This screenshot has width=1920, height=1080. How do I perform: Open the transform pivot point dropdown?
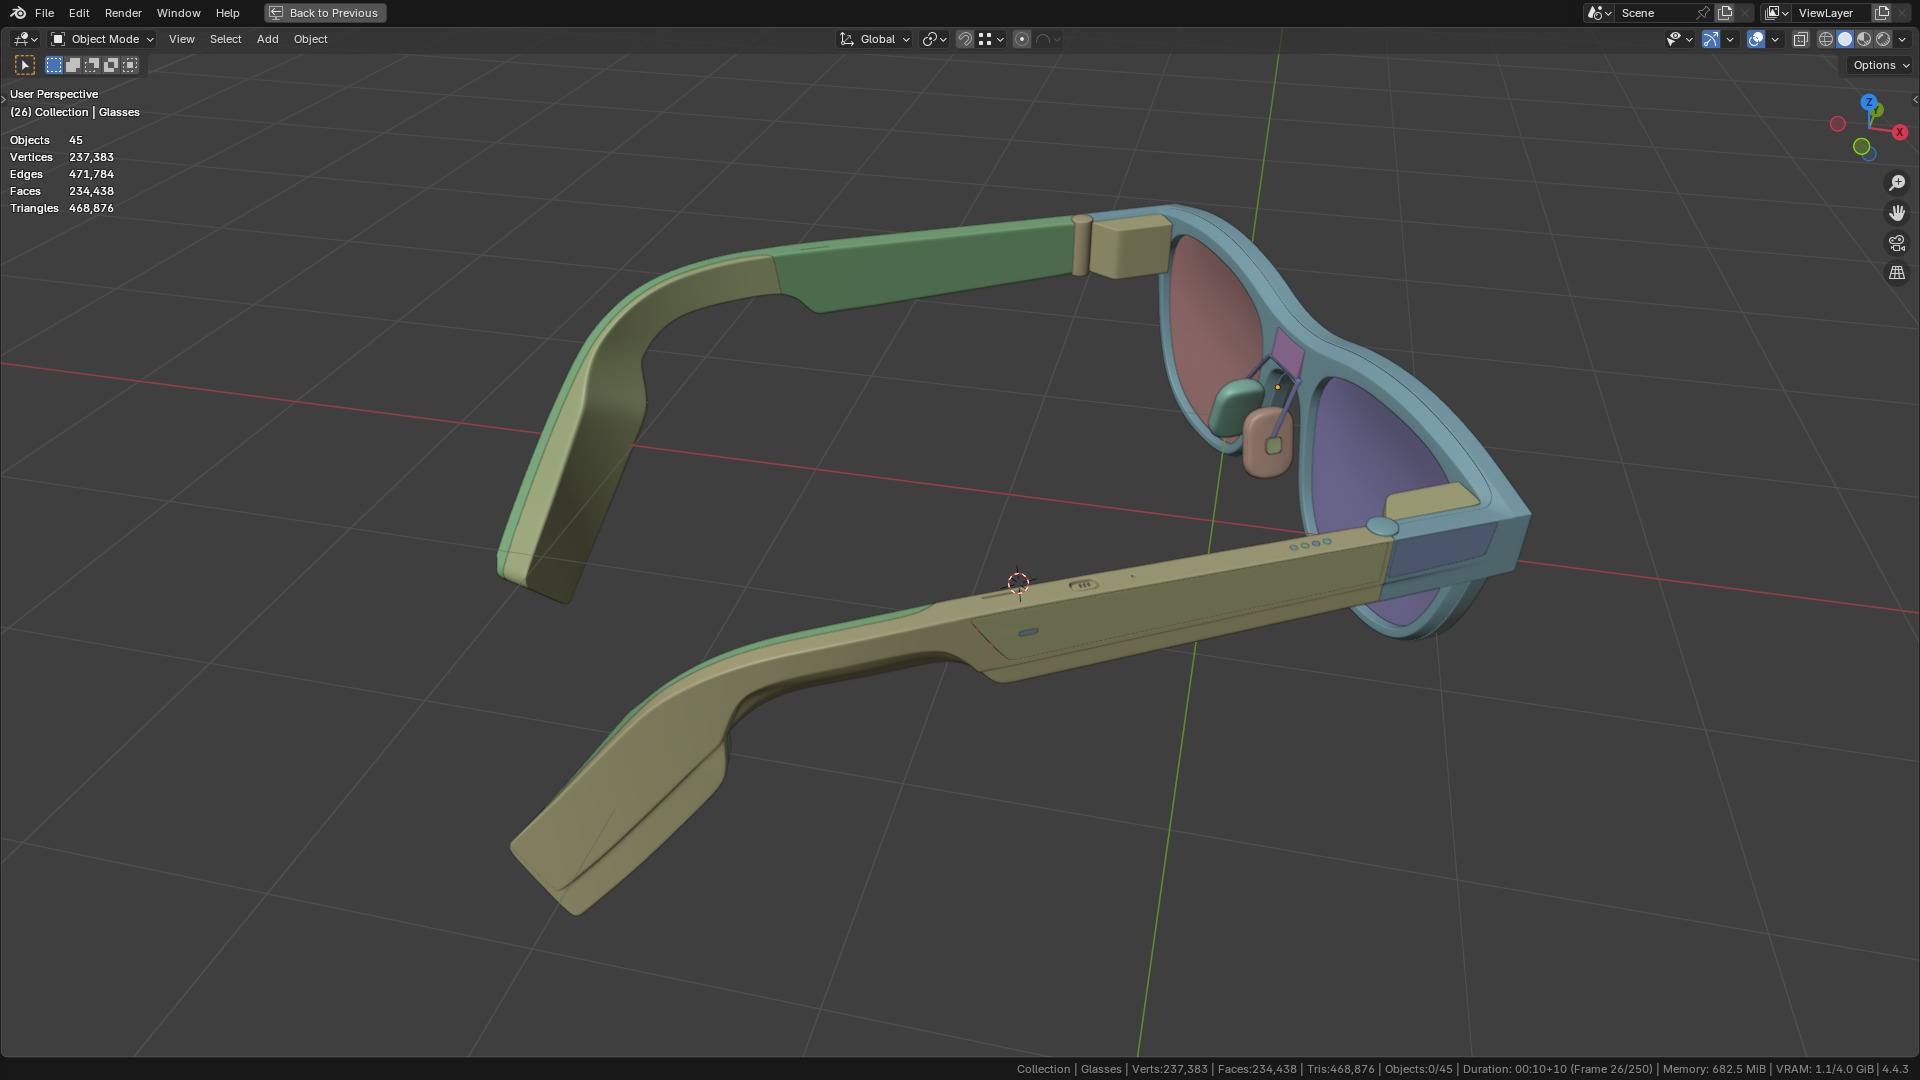tap(934, 39)
